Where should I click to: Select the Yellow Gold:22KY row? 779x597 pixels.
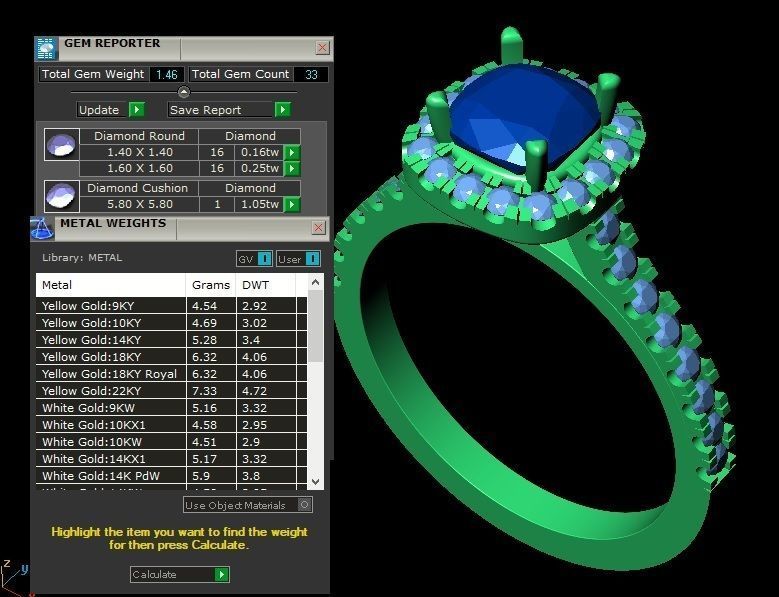171,391
